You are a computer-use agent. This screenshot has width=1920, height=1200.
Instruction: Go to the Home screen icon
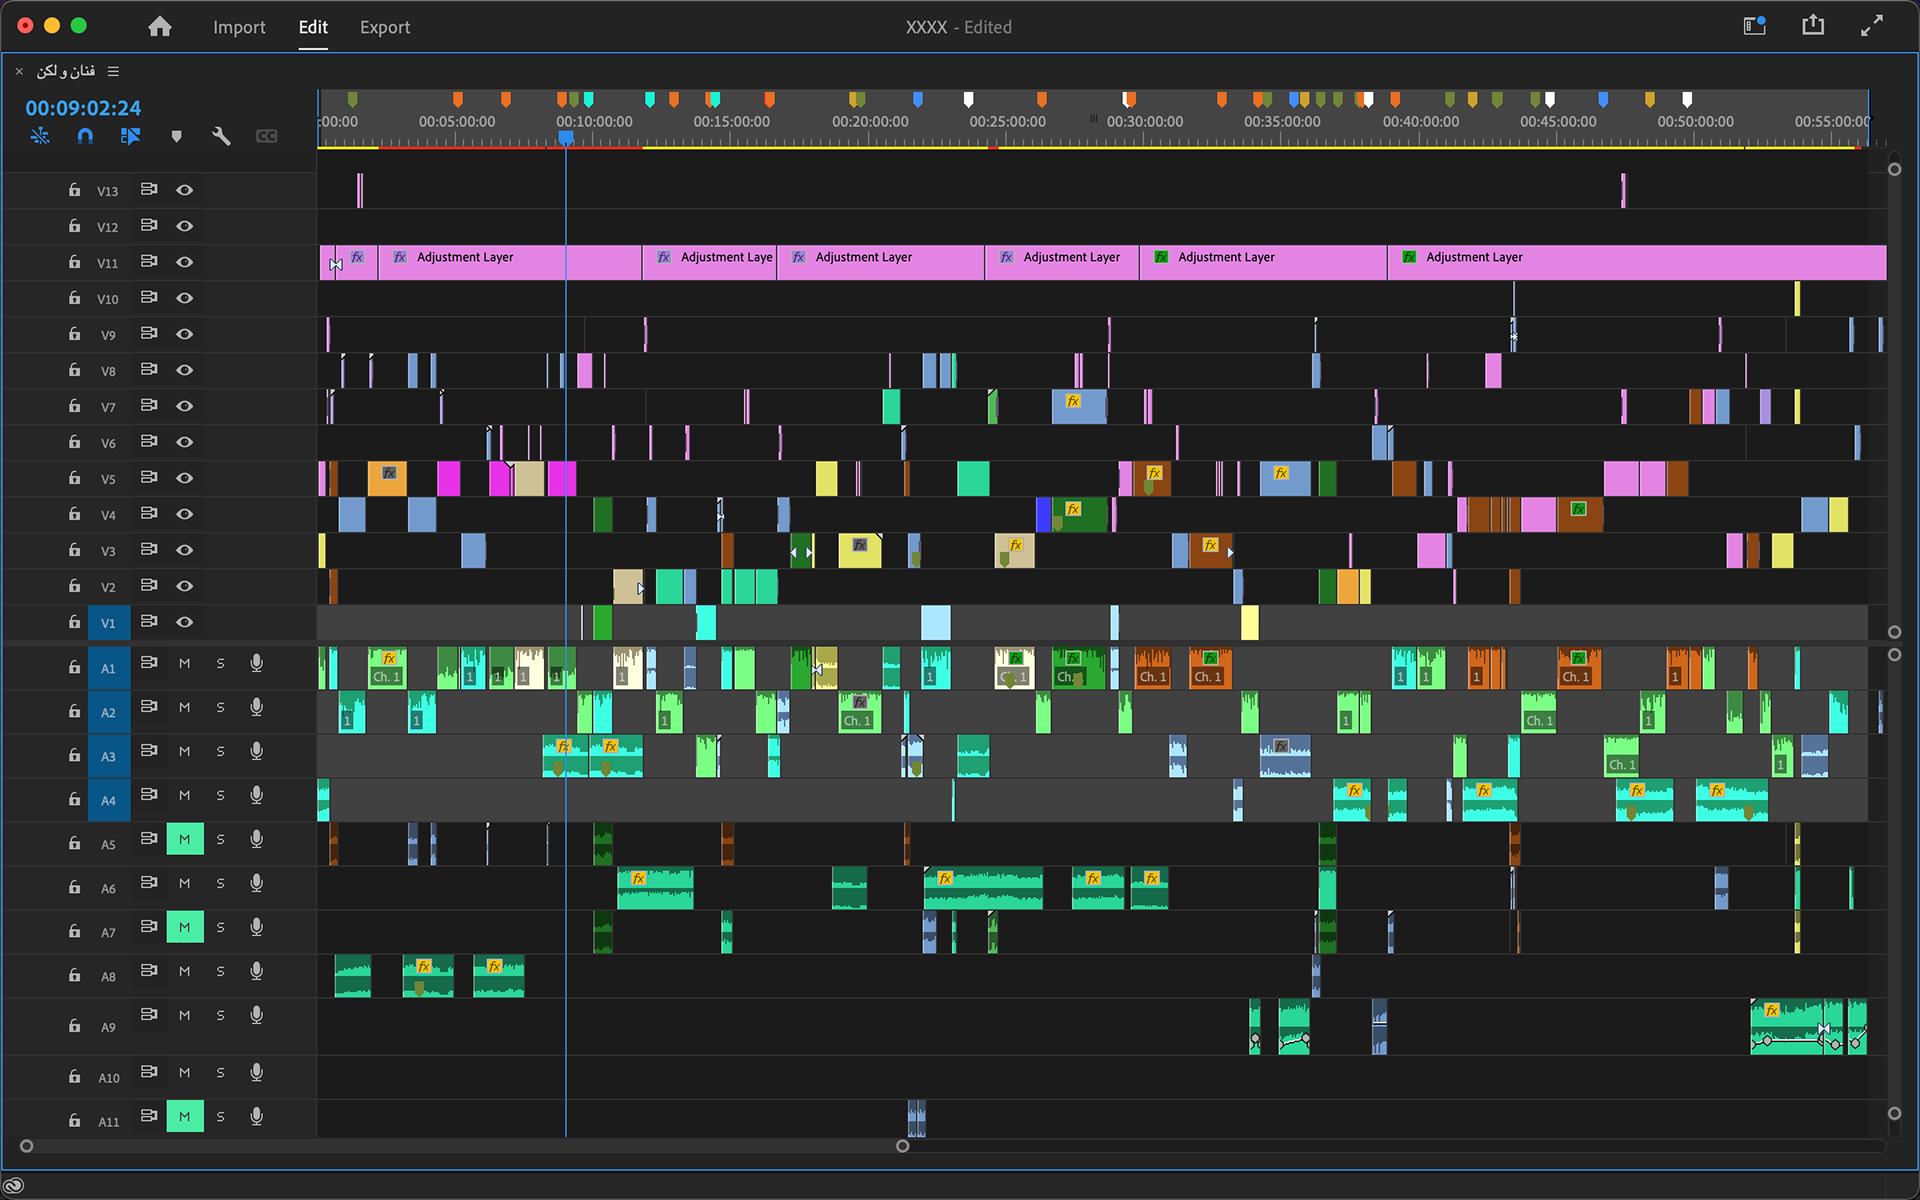pos(160,27)
